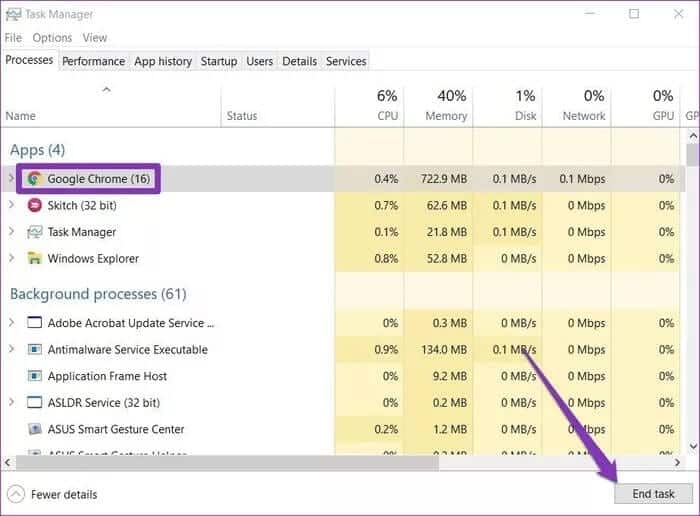Select the Google Chrome (16) row name
Image resolution: width=700 pixels, height=516 pixels.
pyautogui.click(x=99, y=179)
